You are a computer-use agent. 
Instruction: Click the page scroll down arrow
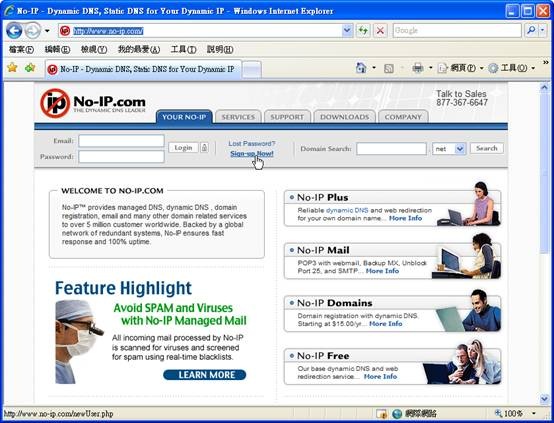tap(544, 399)
